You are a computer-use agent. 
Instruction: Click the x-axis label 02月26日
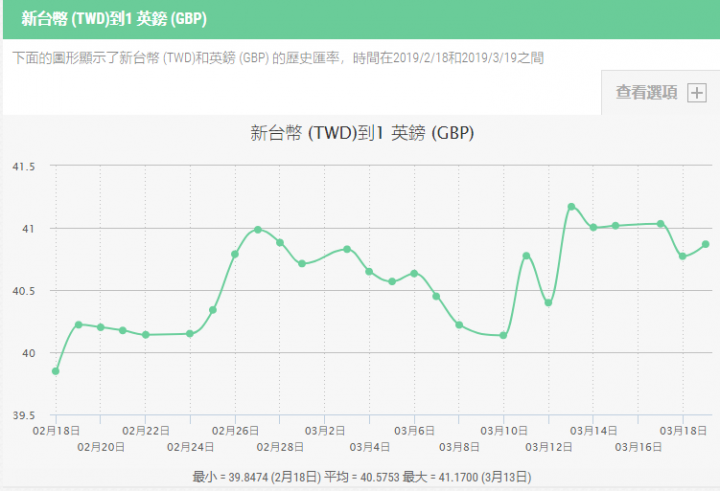click(x=235, y=431)
